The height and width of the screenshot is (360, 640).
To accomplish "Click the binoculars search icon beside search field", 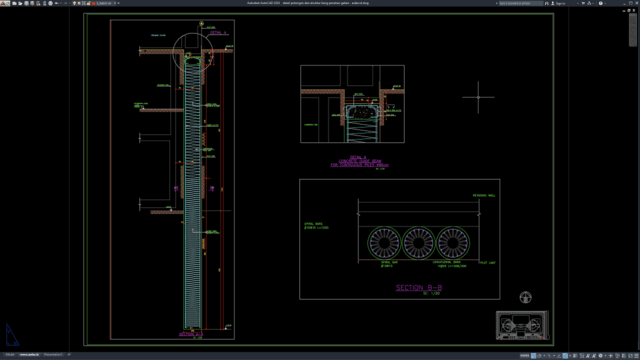I will [547, 3].
